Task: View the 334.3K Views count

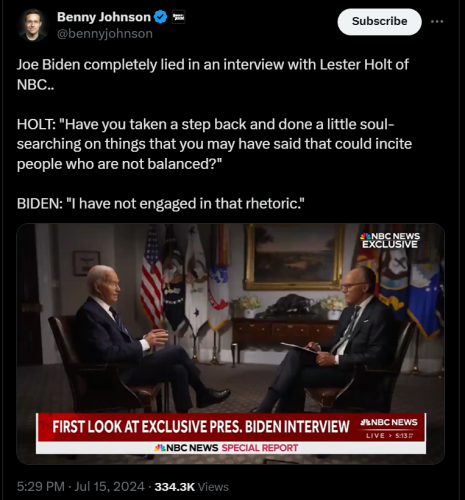Action: 192,487
